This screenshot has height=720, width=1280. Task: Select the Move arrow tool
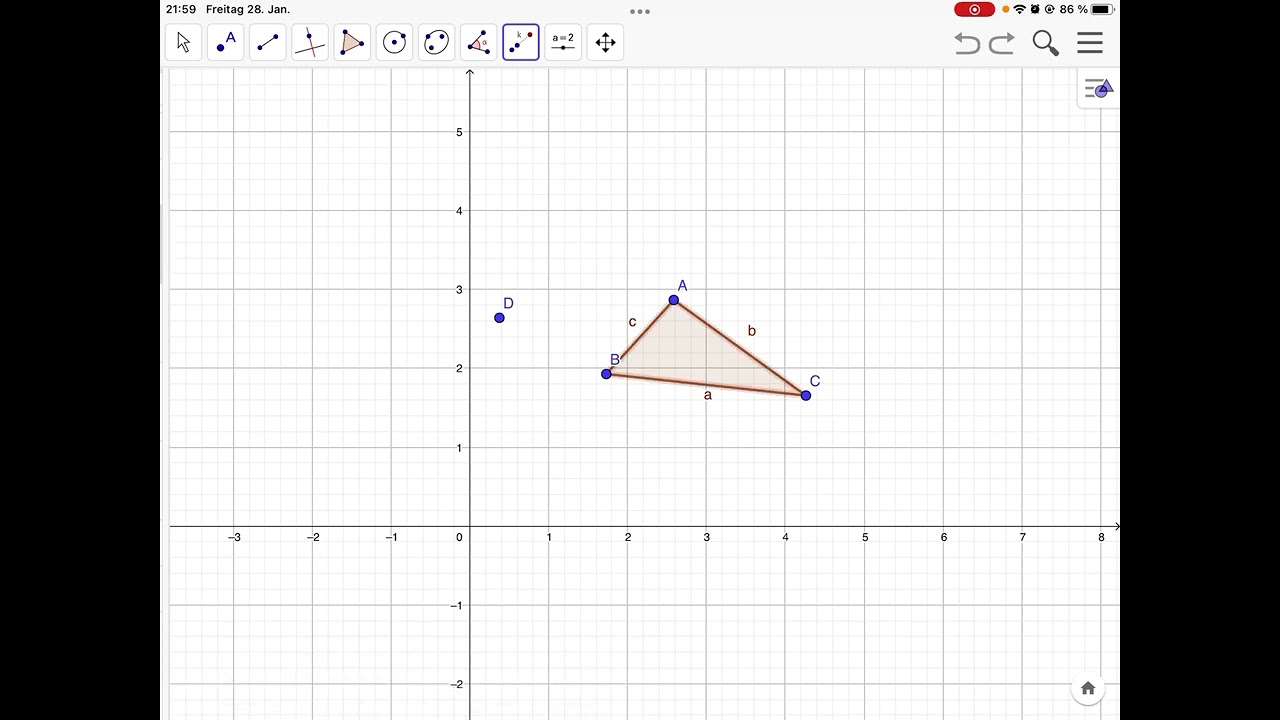(183, 42)
